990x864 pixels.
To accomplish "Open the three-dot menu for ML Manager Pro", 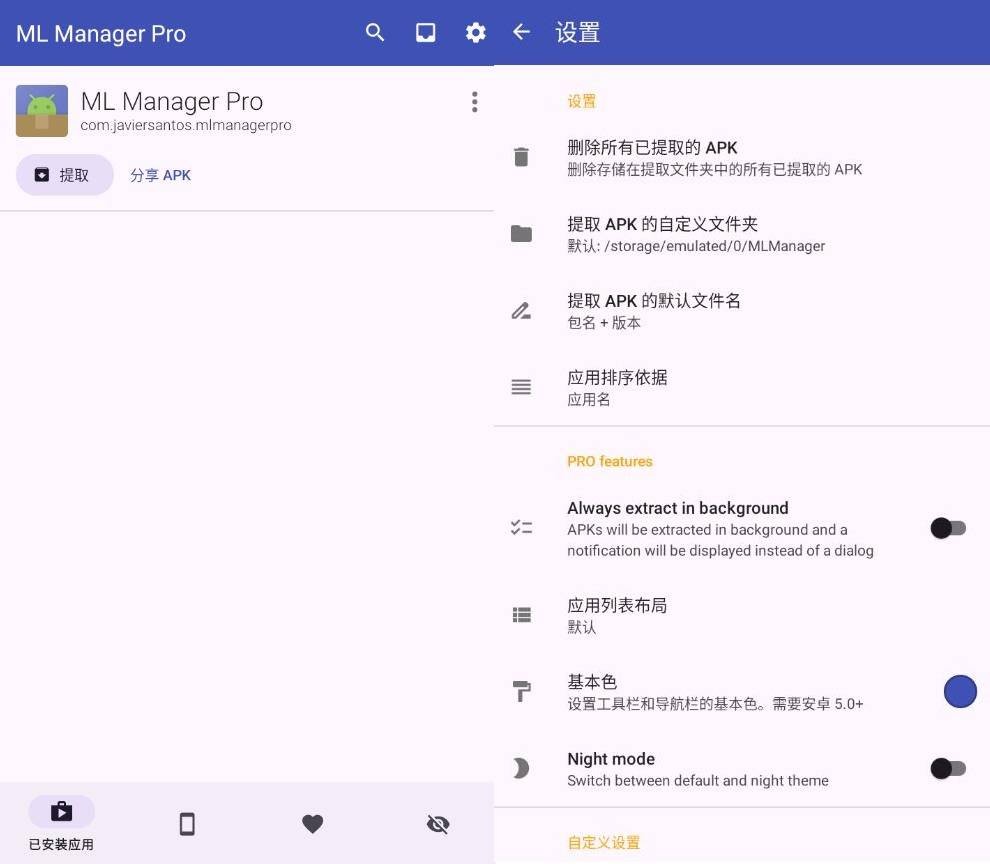I will [474, 102].
